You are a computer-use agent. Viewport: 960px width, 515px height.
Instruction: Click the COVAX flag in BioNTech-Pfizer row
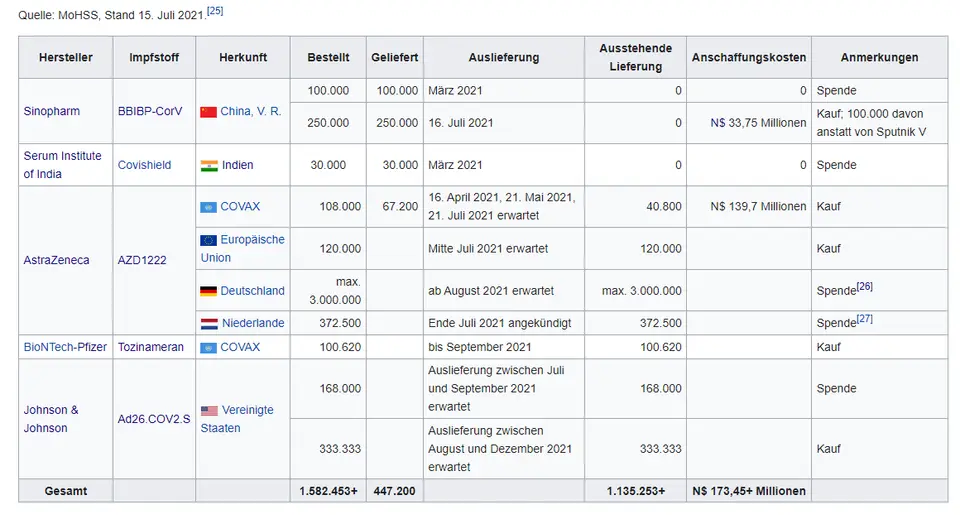[x=208, y=347]
